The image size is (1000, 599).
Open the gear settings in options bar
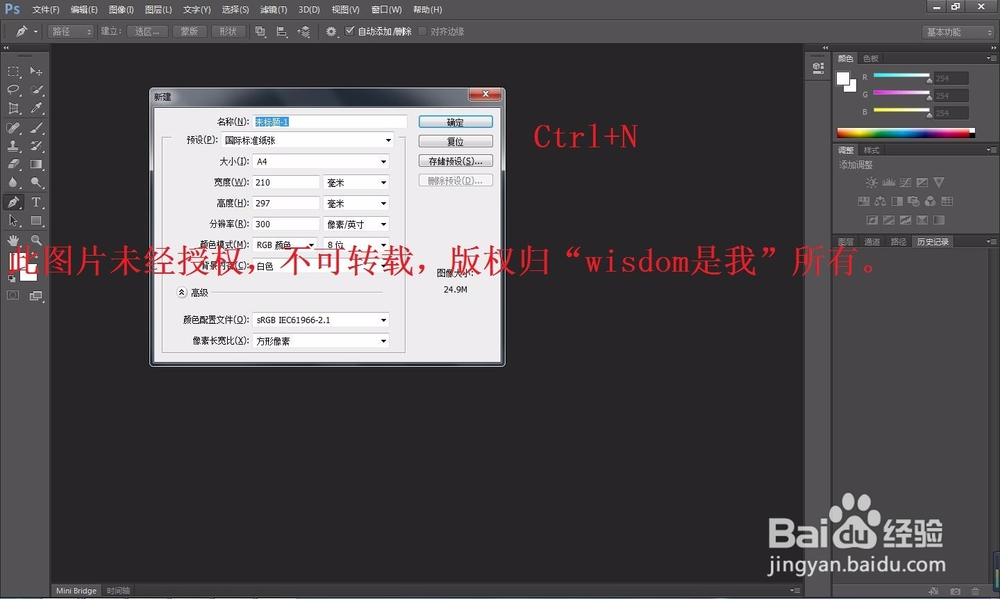coord(331,31)
